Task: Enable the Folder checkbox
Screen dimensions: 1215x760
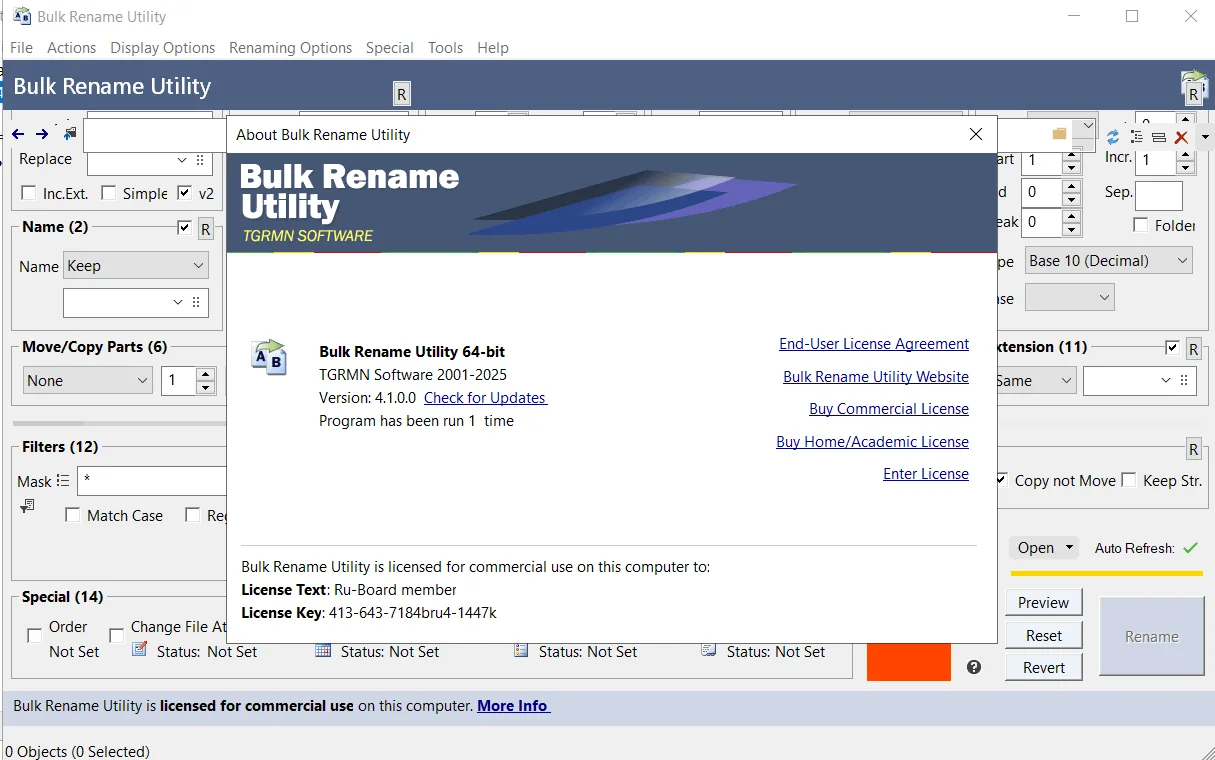Action: [x=1141, y=225]
